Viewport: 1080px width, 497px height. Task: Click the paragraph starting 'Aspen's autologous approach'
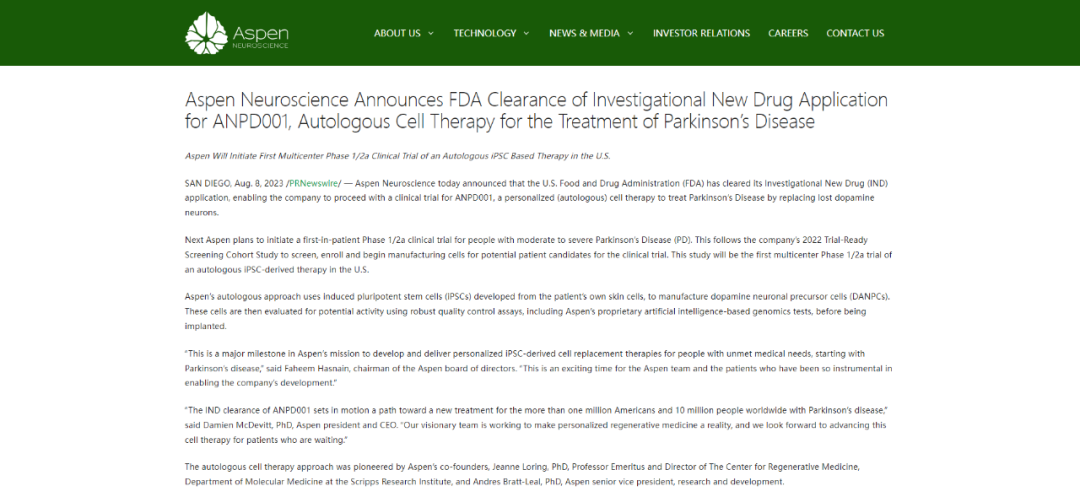tap(537, 311)
